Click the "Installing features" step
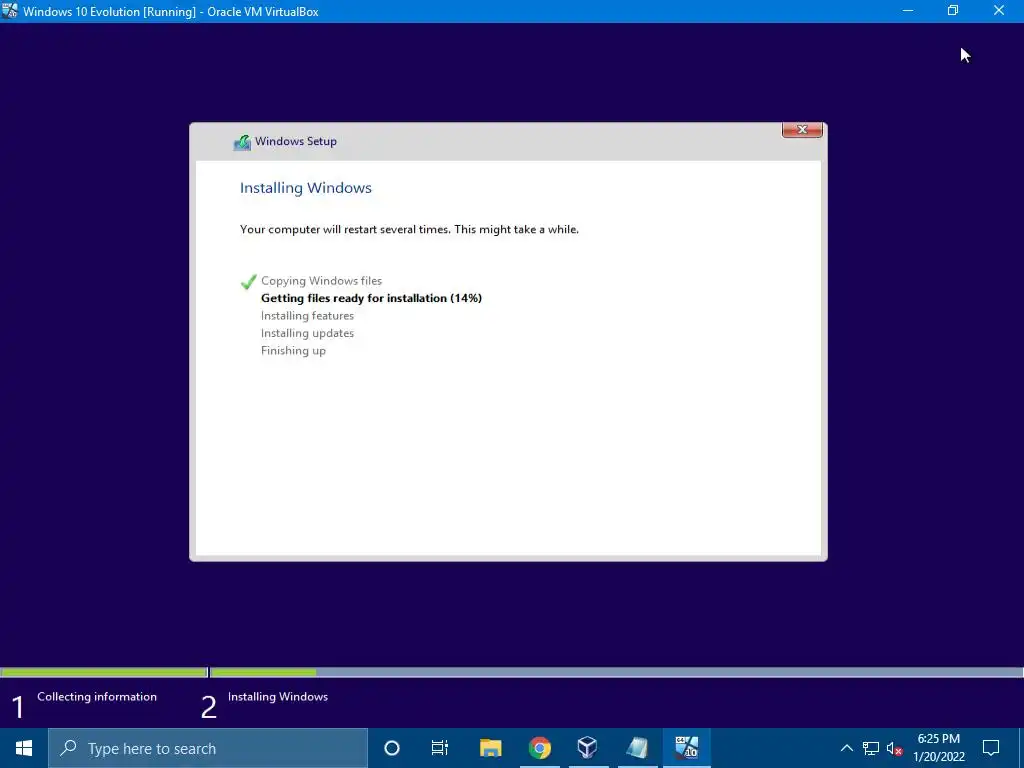 (307, 315)
